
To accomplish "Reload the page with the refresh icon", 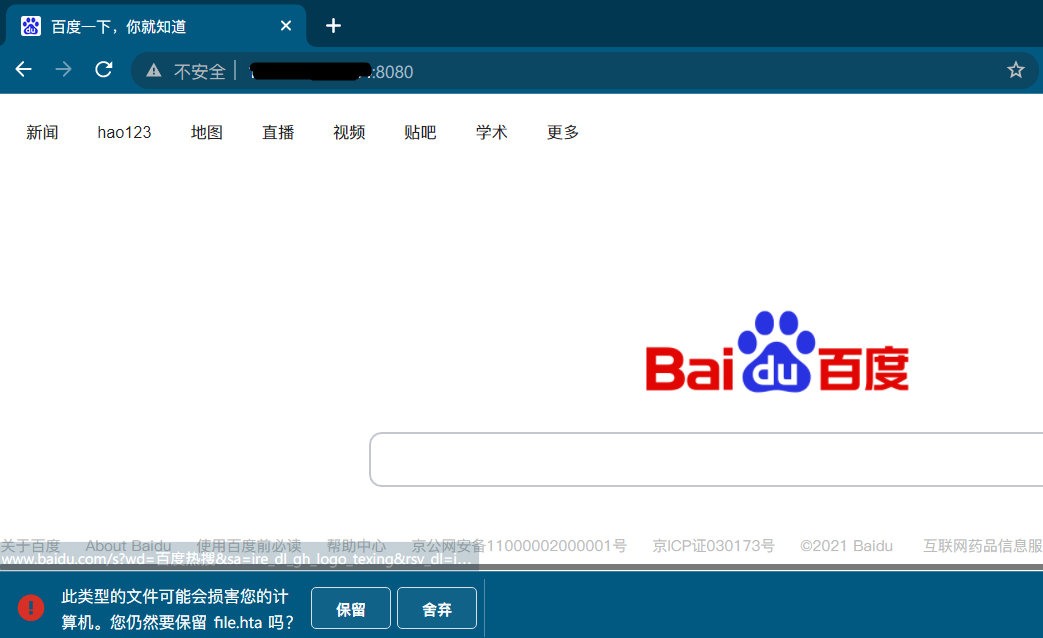I will pos(104,69).
